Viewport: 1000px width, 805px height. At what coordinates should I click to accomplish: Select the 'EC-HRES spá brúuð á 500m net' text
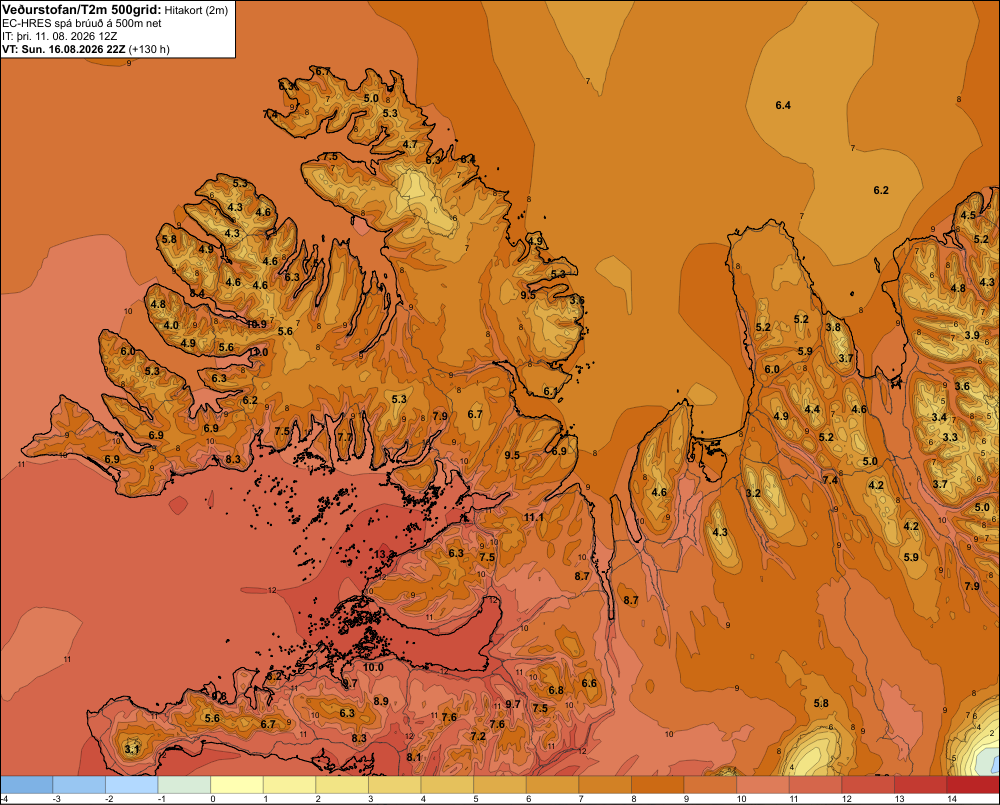pos(82,24)
